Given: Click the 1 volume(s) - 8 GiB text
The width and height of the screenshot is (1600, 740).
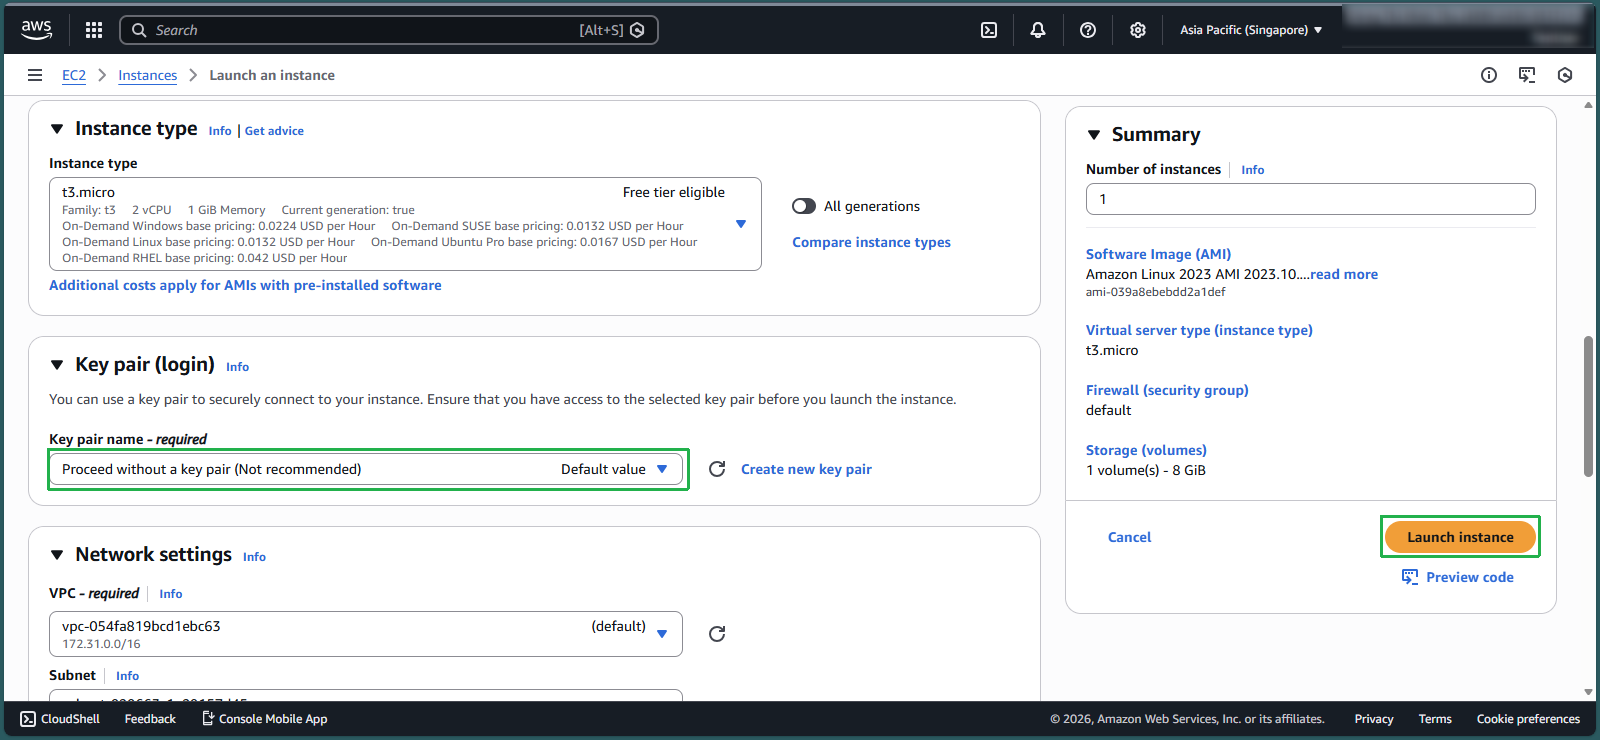Looking at the screenshot, I should tap(1146, 470).
